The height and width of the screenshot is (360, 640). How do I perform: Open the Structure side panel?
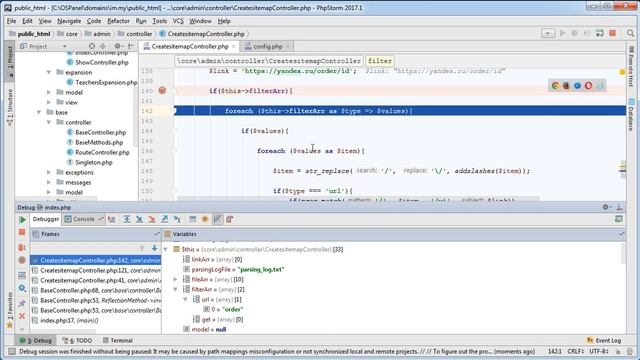click(x=10, y=107)
